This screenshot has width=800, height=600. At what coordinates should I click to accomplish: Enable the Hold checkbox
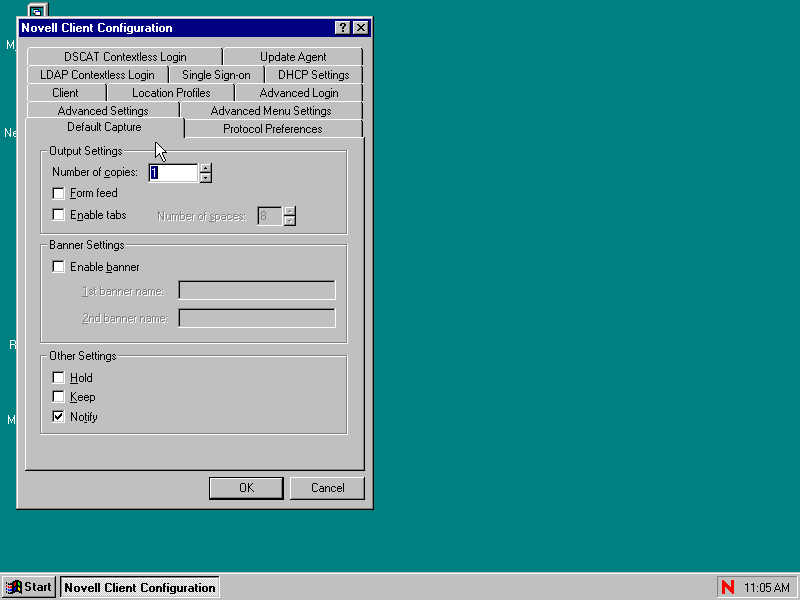(x=59, y=378)
